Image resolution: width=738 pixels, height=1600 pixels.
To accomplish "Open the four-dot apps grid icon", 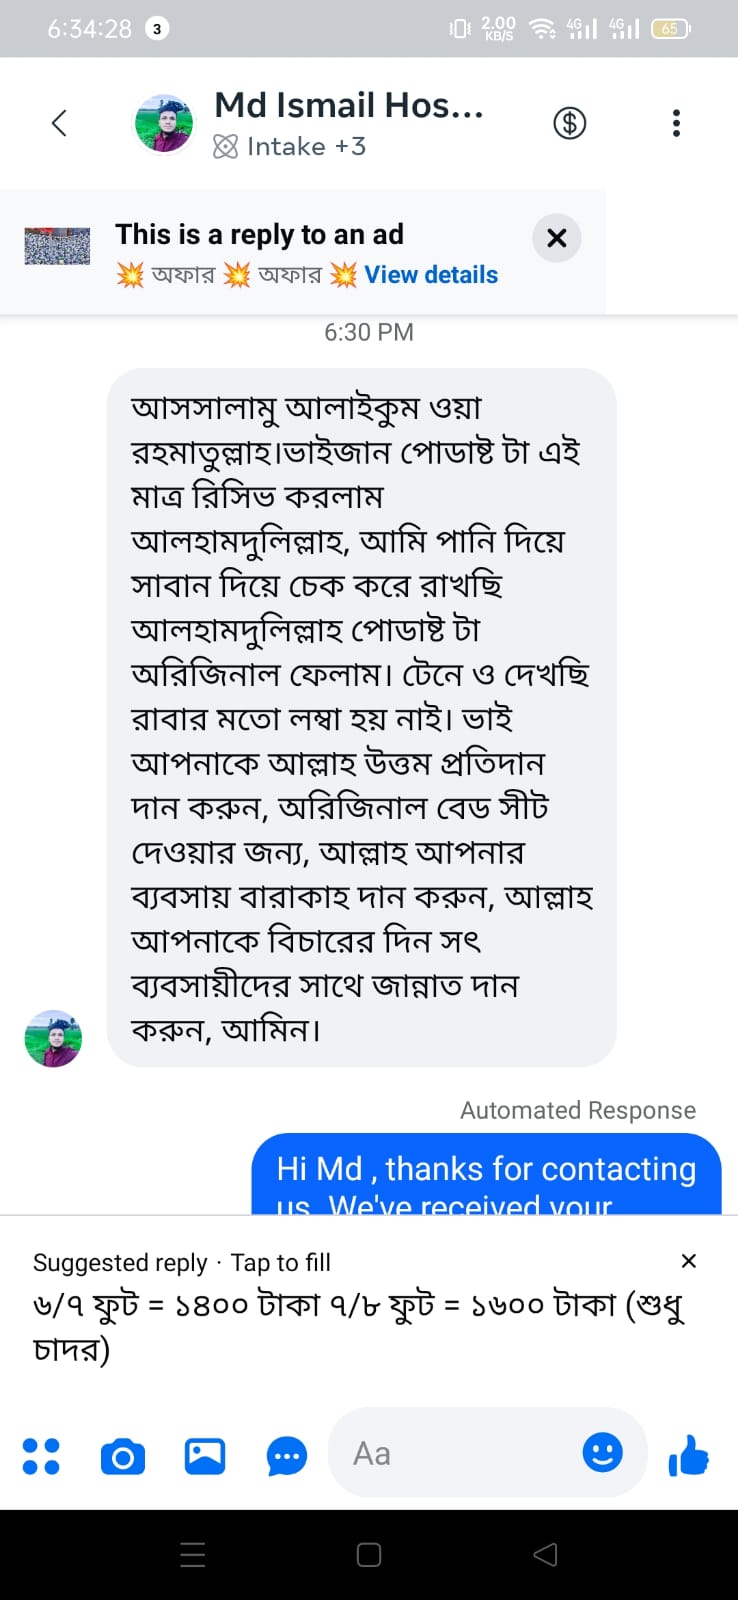I will [41, 1456].
